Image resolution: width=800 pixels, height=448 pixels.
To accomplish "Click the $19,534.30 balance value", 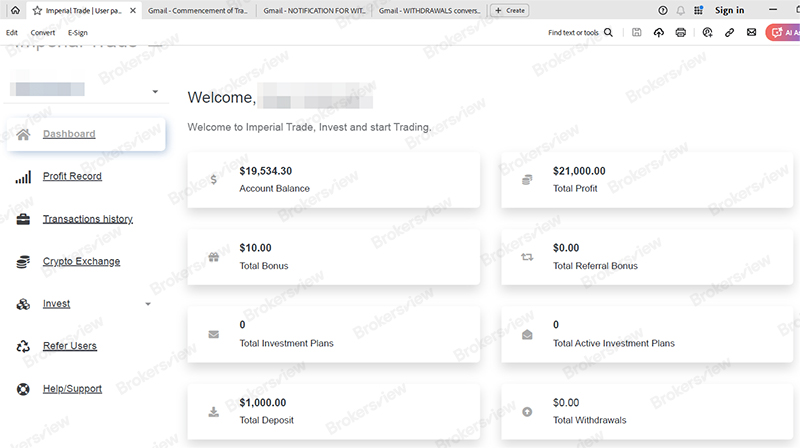I will [265, 171].
